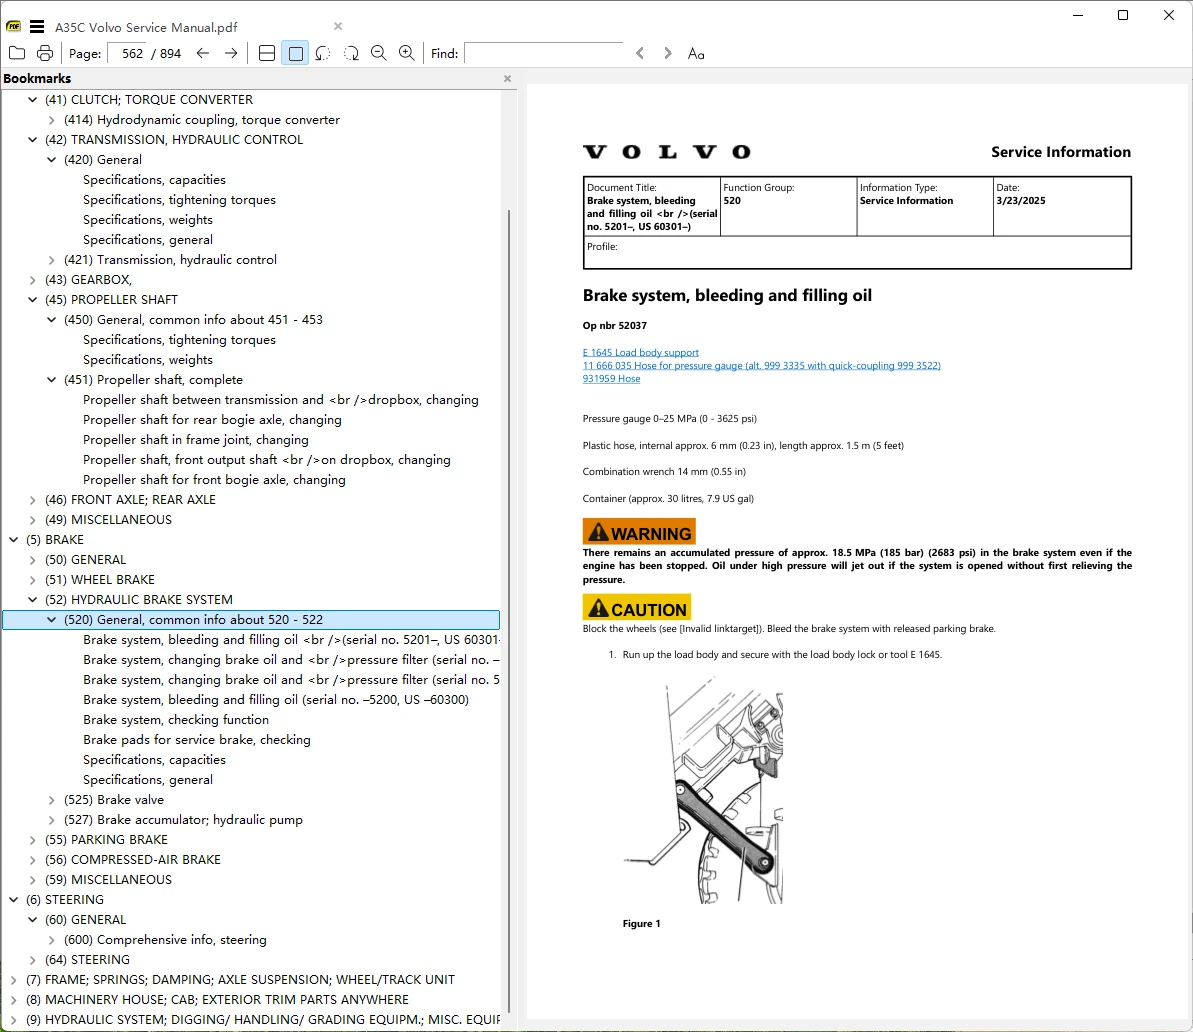Collapse the (41) CLUTCH; TORQUE CONVERTER node
Image resolution: width=1193 pixels, height=1032 pixels.
point(33,100)
